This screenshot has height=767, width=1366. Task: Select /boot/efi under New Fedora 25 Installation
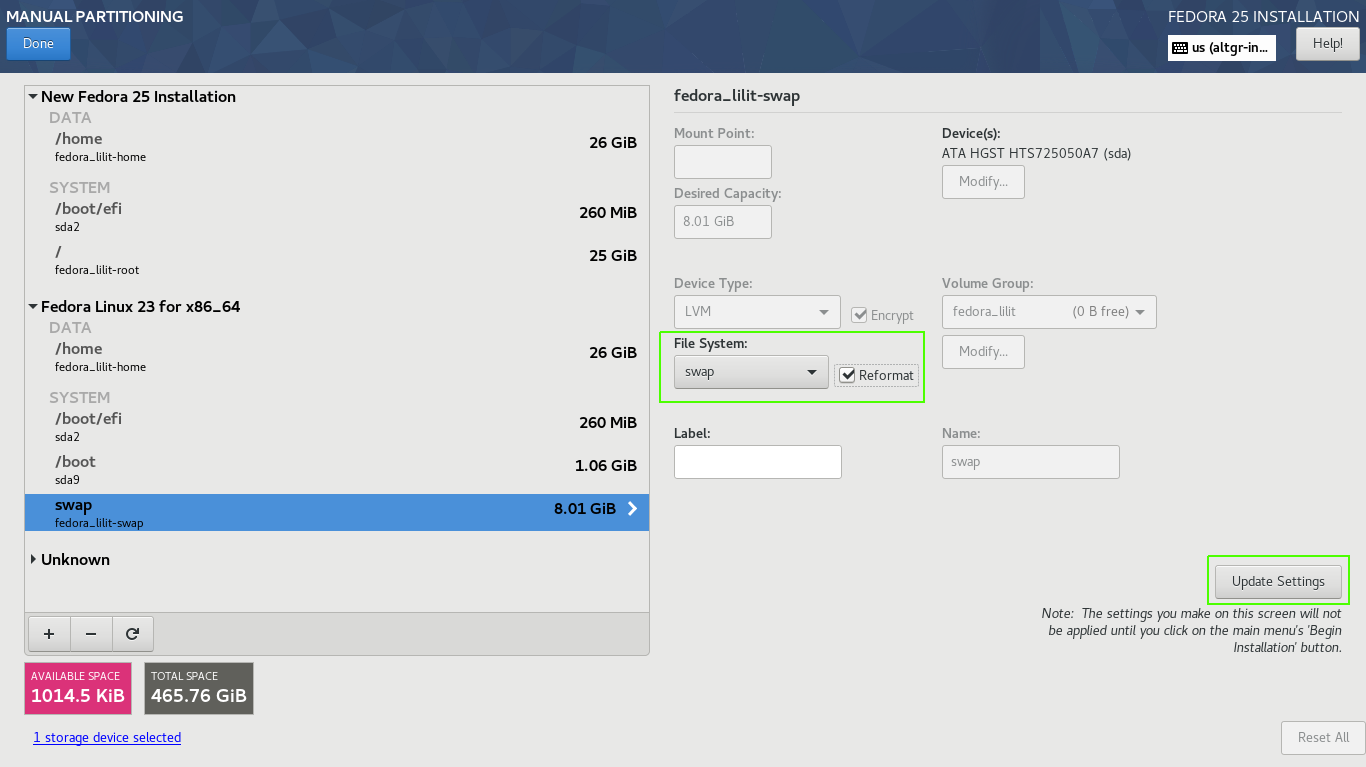(x=337, y=217)
